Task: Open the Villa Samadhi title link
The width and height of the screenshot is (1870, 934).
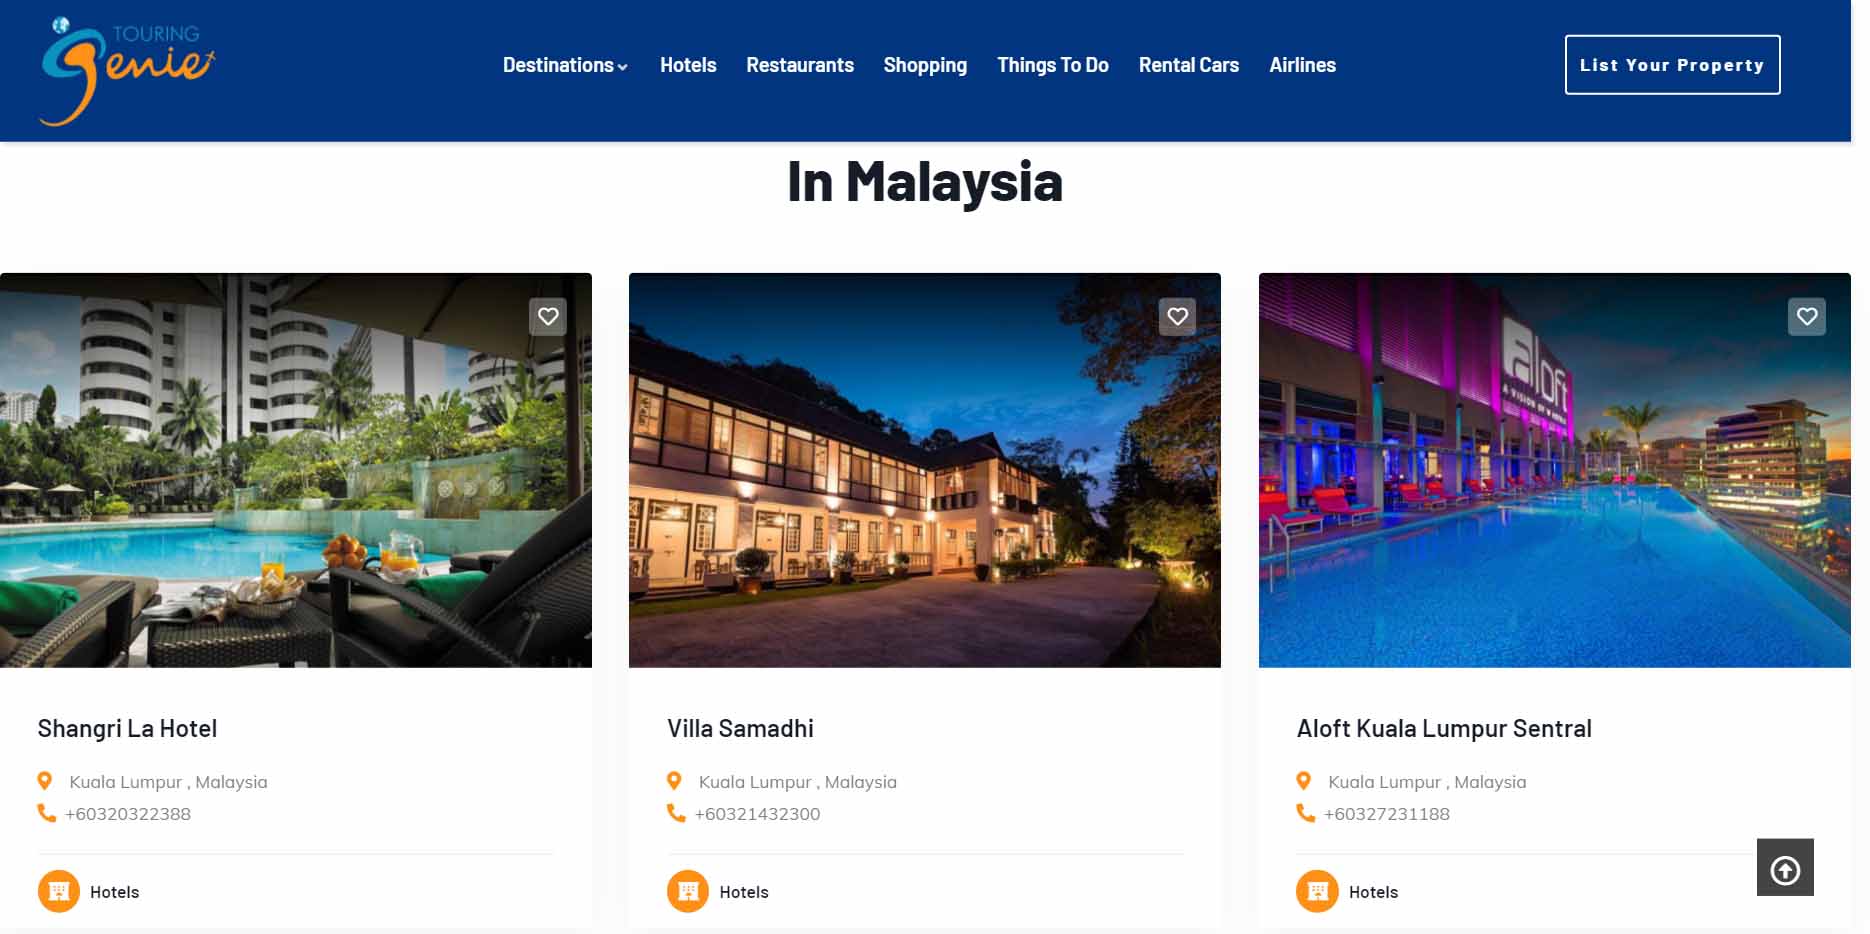Action: tap(740, 729)
